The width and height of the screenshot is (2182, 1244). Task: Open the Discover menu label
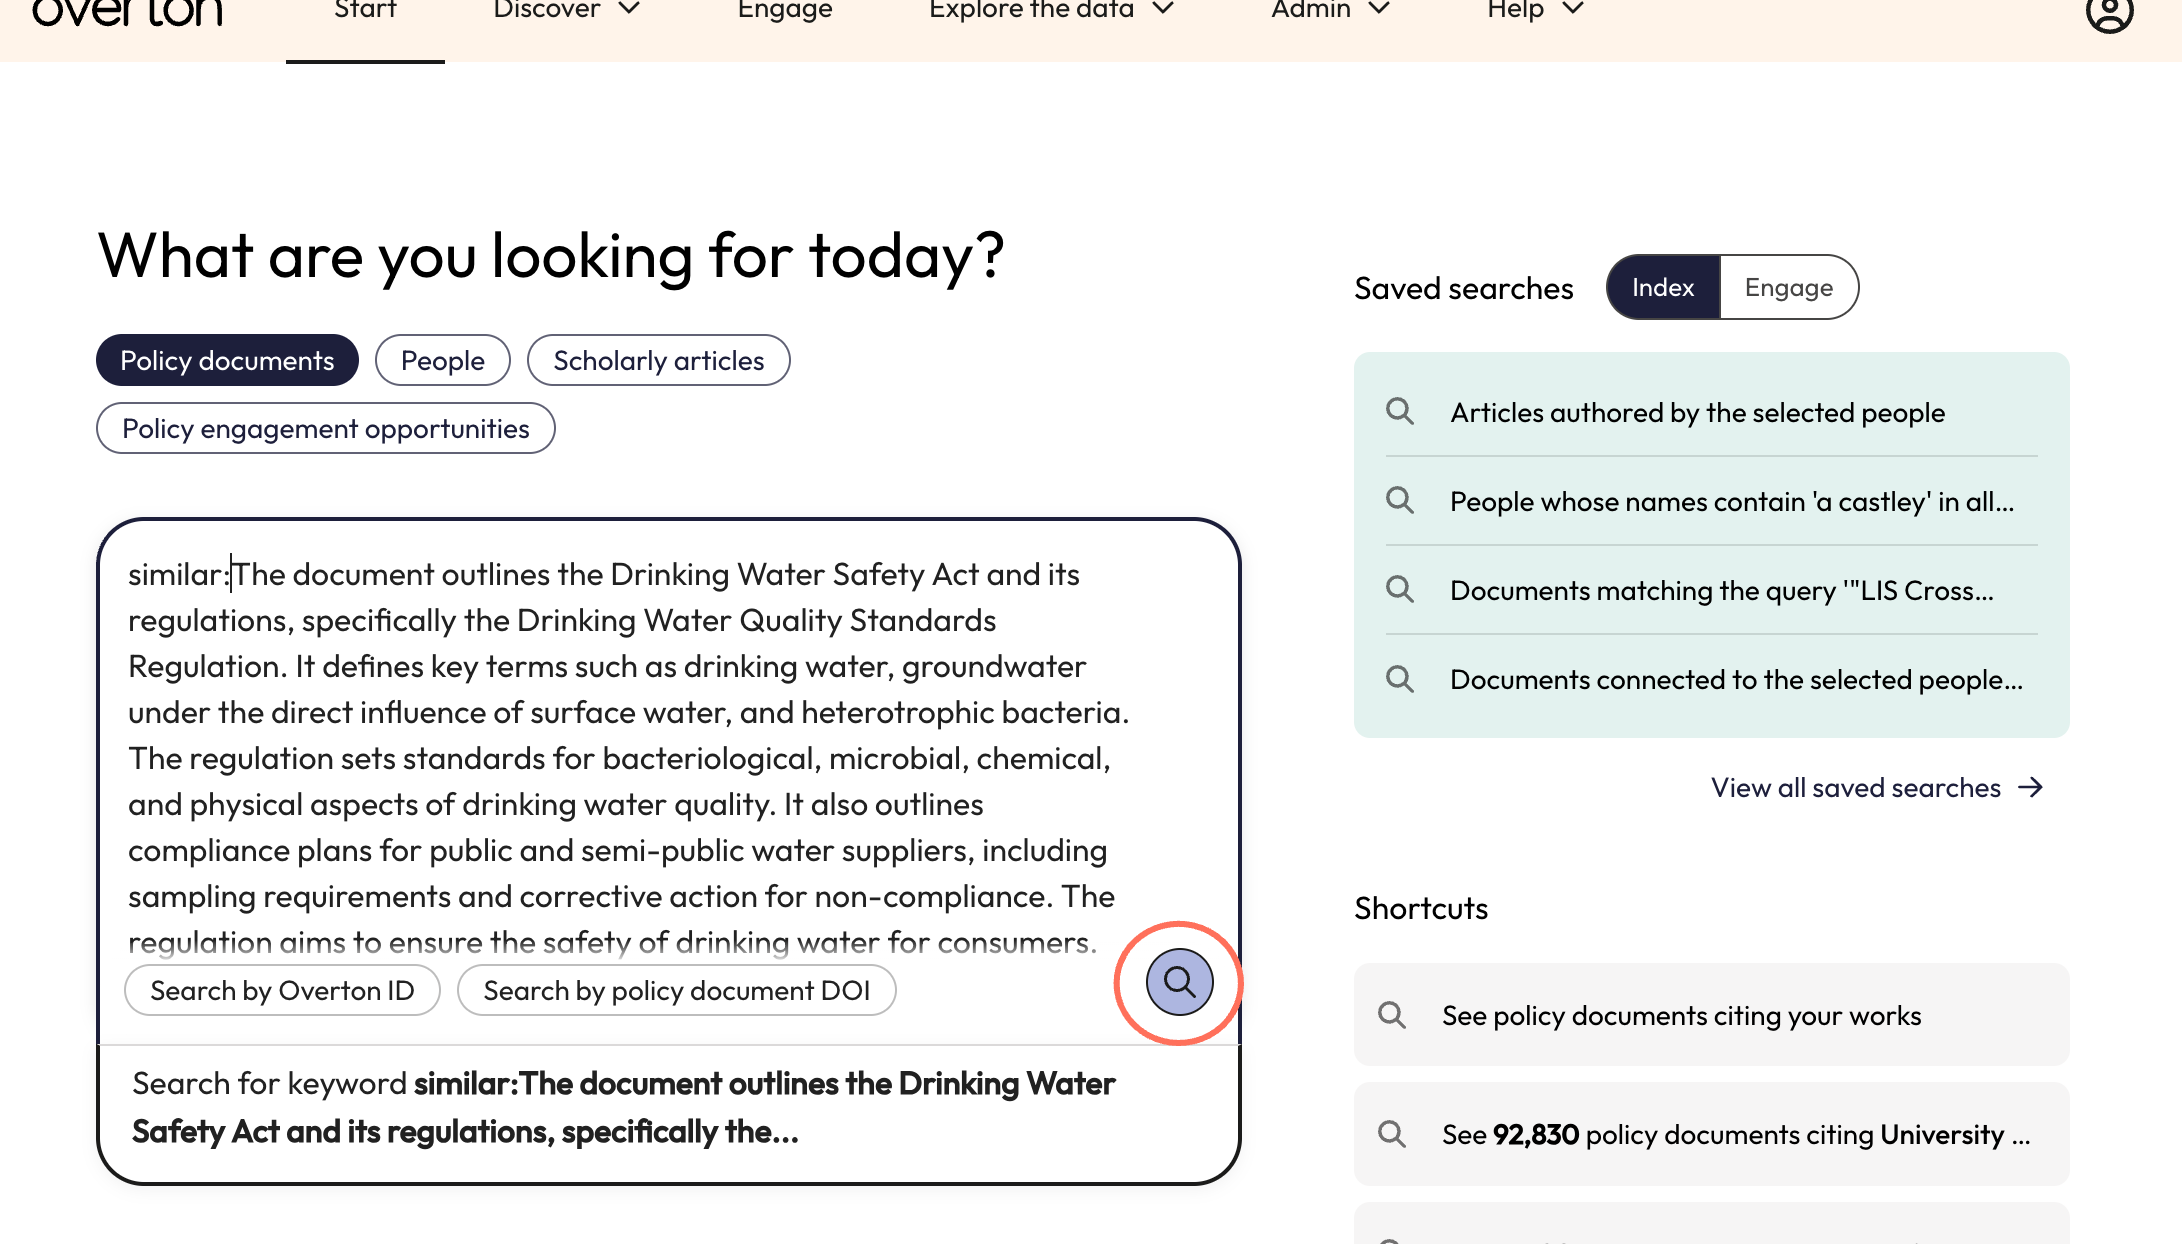[x=546, y=10]
